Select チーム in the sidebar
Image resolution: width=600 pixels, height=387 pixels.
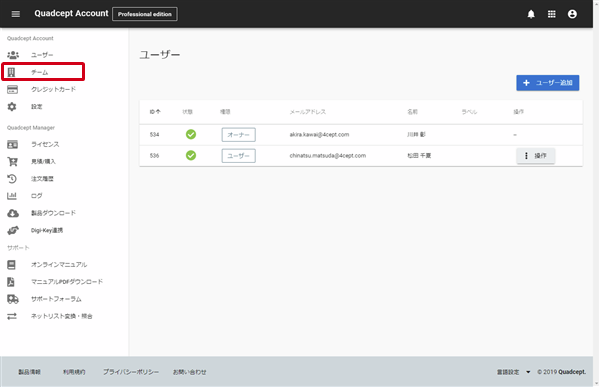(39, 72)
